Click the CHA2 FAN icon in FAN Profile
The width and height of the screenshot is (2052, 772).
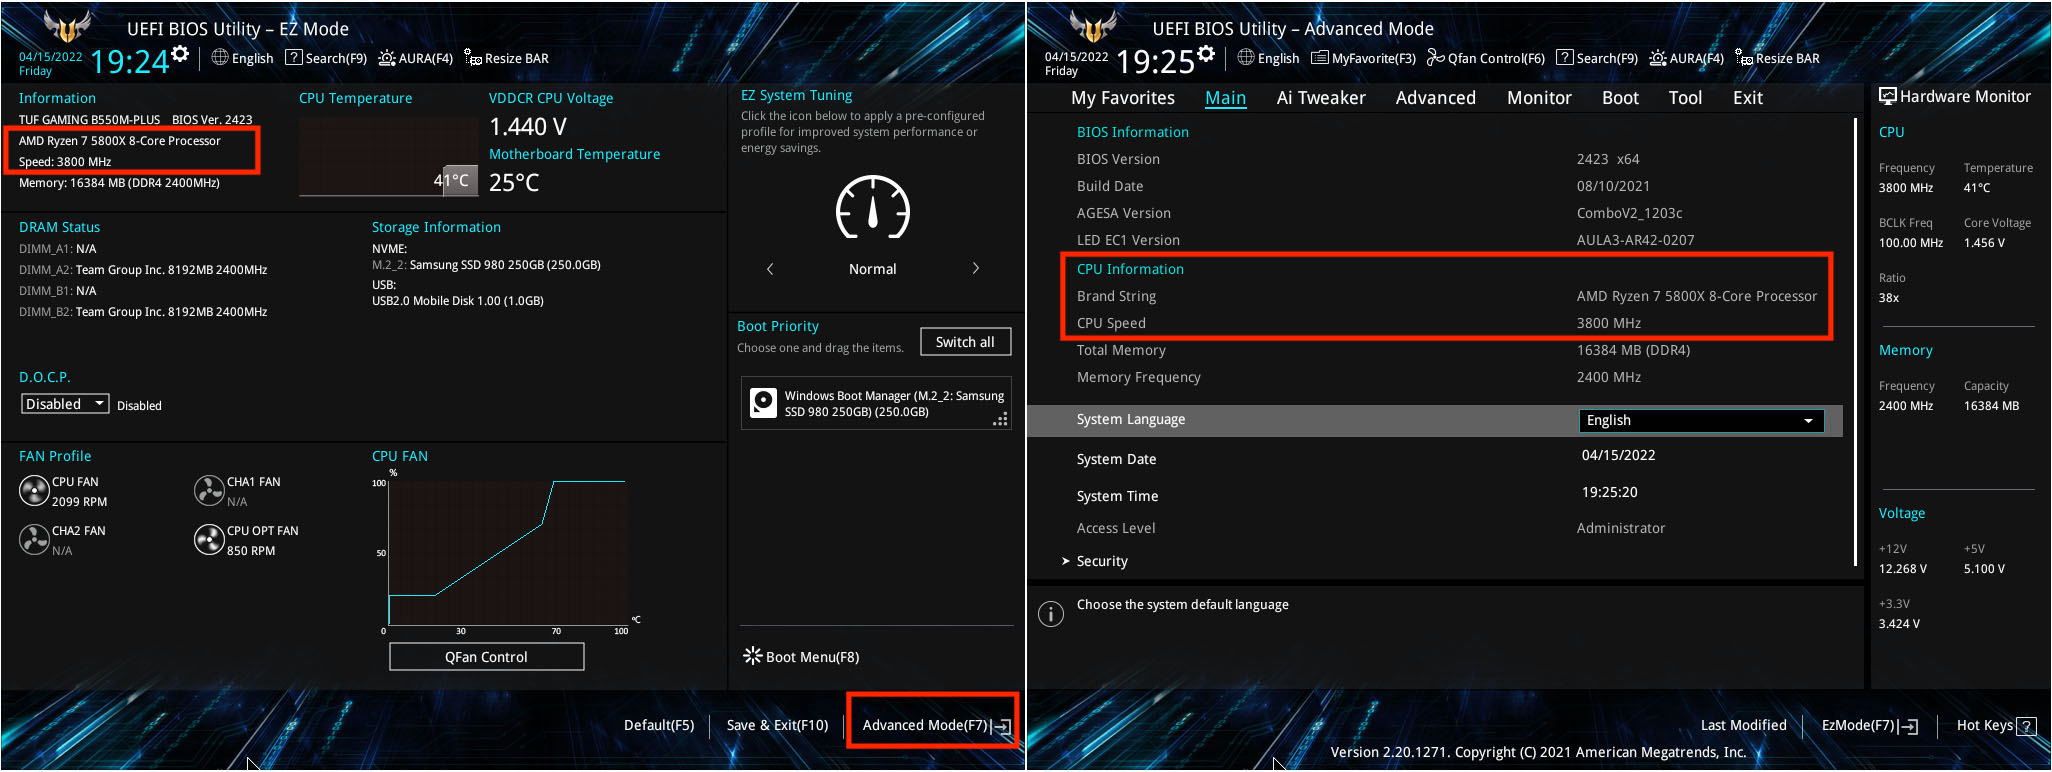[34, 540]
